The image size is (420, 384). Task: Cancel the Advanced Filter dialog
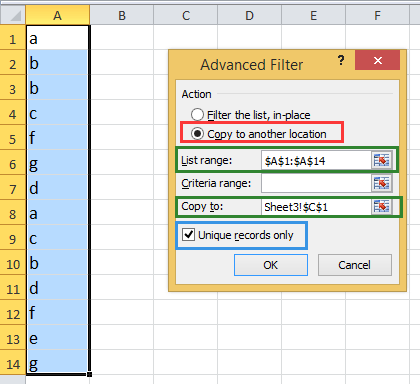pyautogui.click(x=355, y=265)
